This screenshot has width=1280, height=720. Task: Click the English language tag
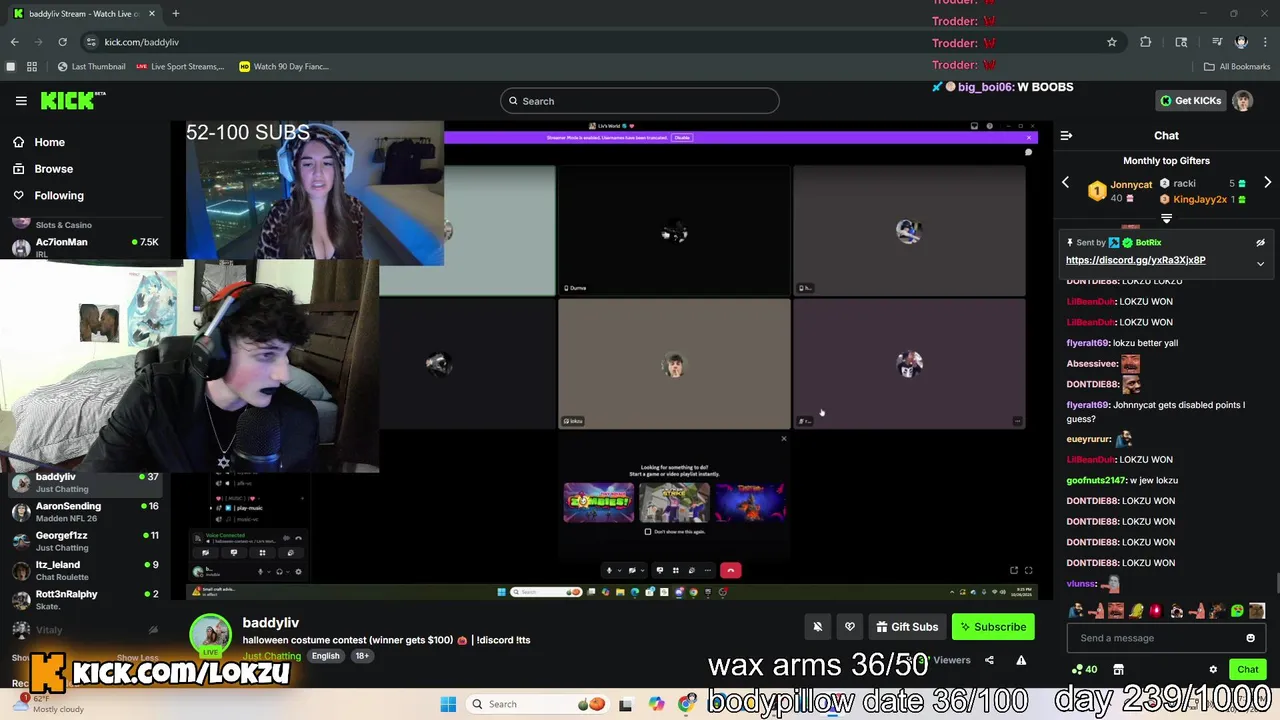point(325,656)
